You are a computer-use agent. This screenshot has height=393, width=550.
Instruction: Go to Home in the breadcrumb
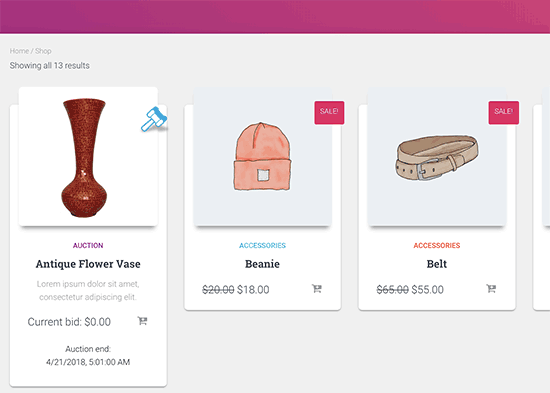[x=19, y=51]
